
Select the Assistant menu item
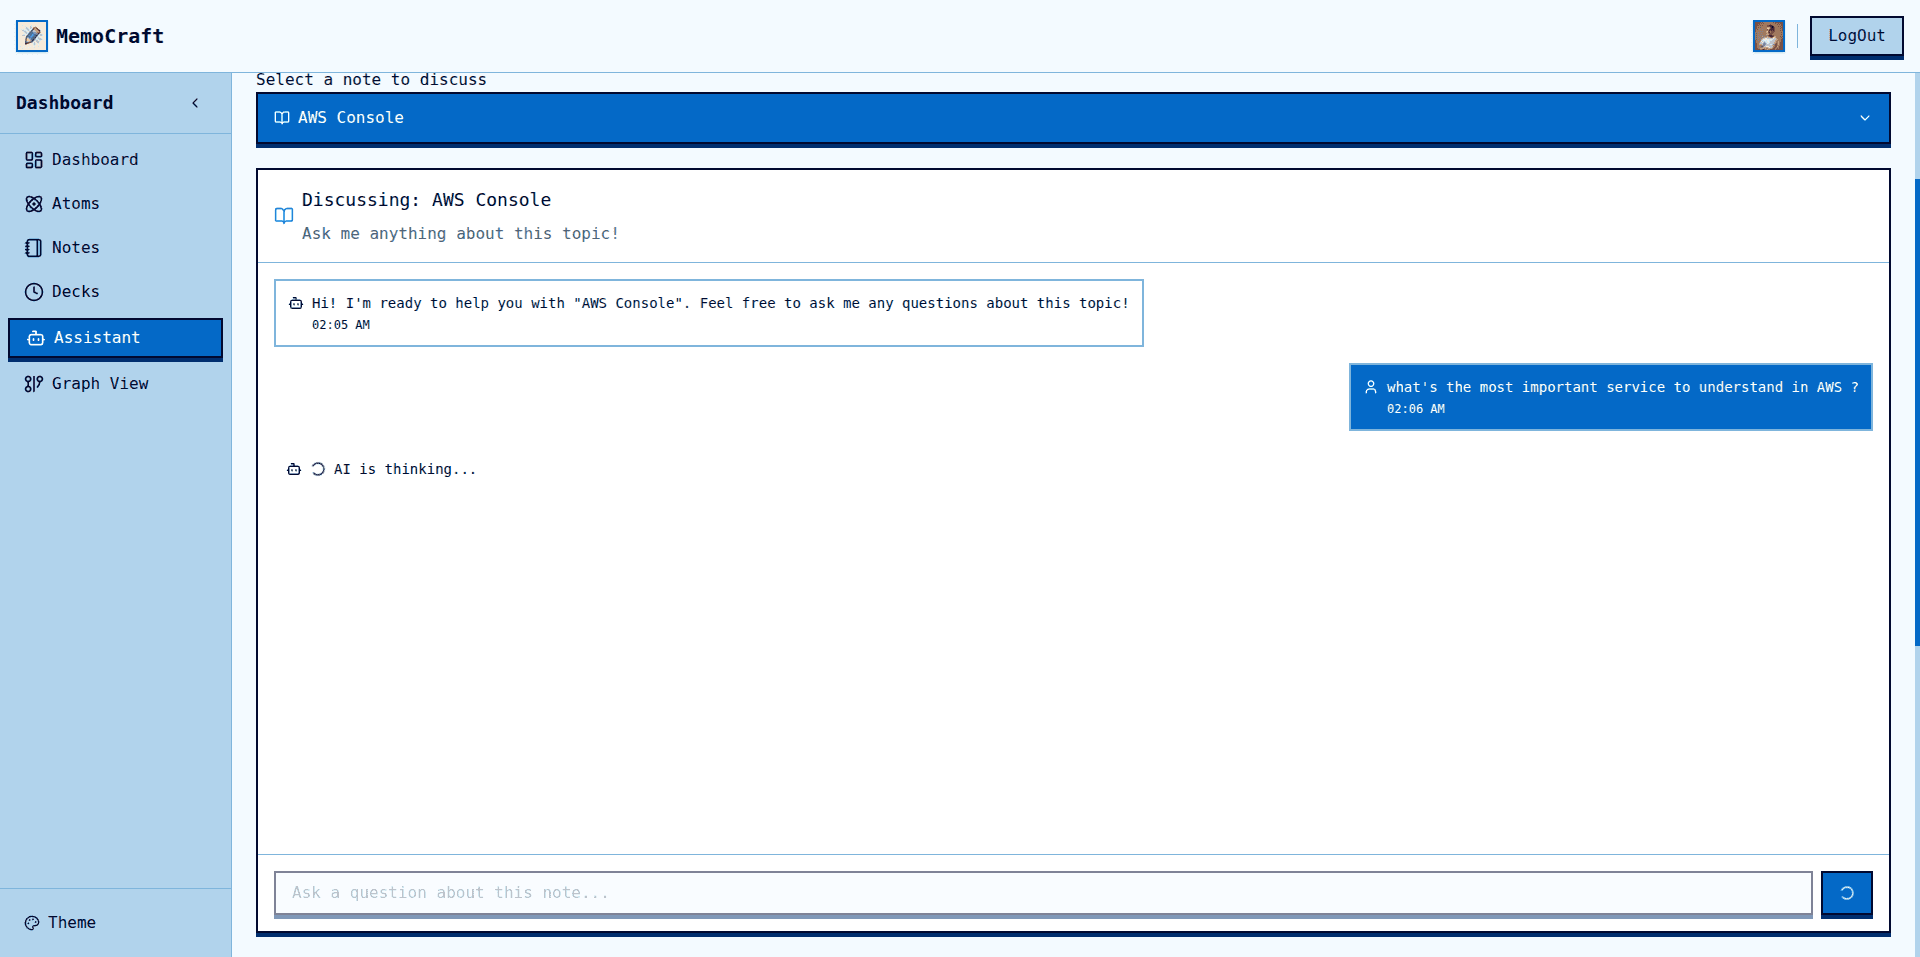[x=116, y=338]
